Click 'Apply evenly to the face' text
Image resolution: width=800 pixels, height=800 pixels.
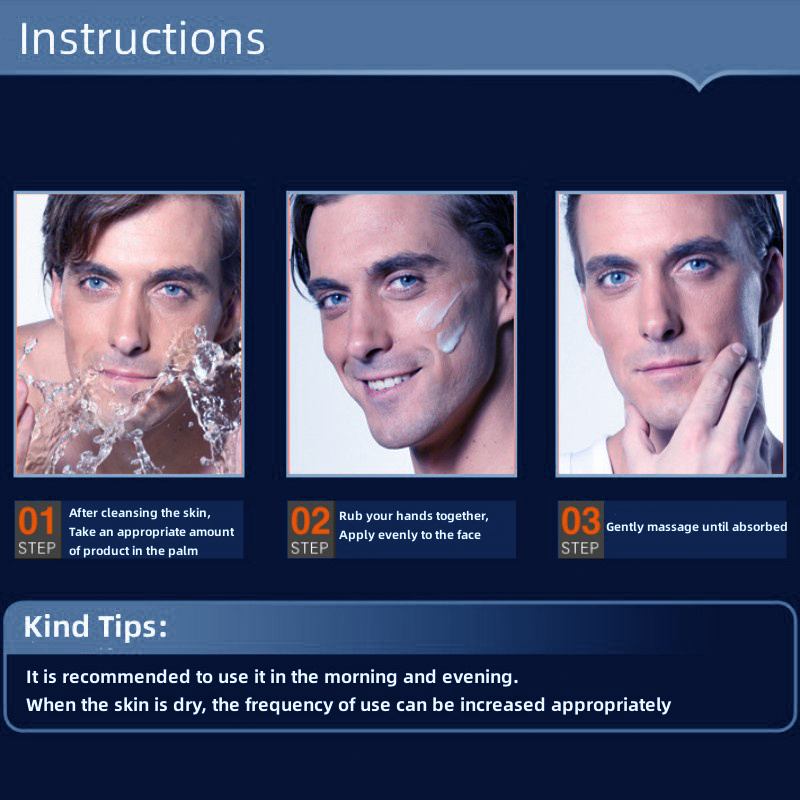pos(410,535)
